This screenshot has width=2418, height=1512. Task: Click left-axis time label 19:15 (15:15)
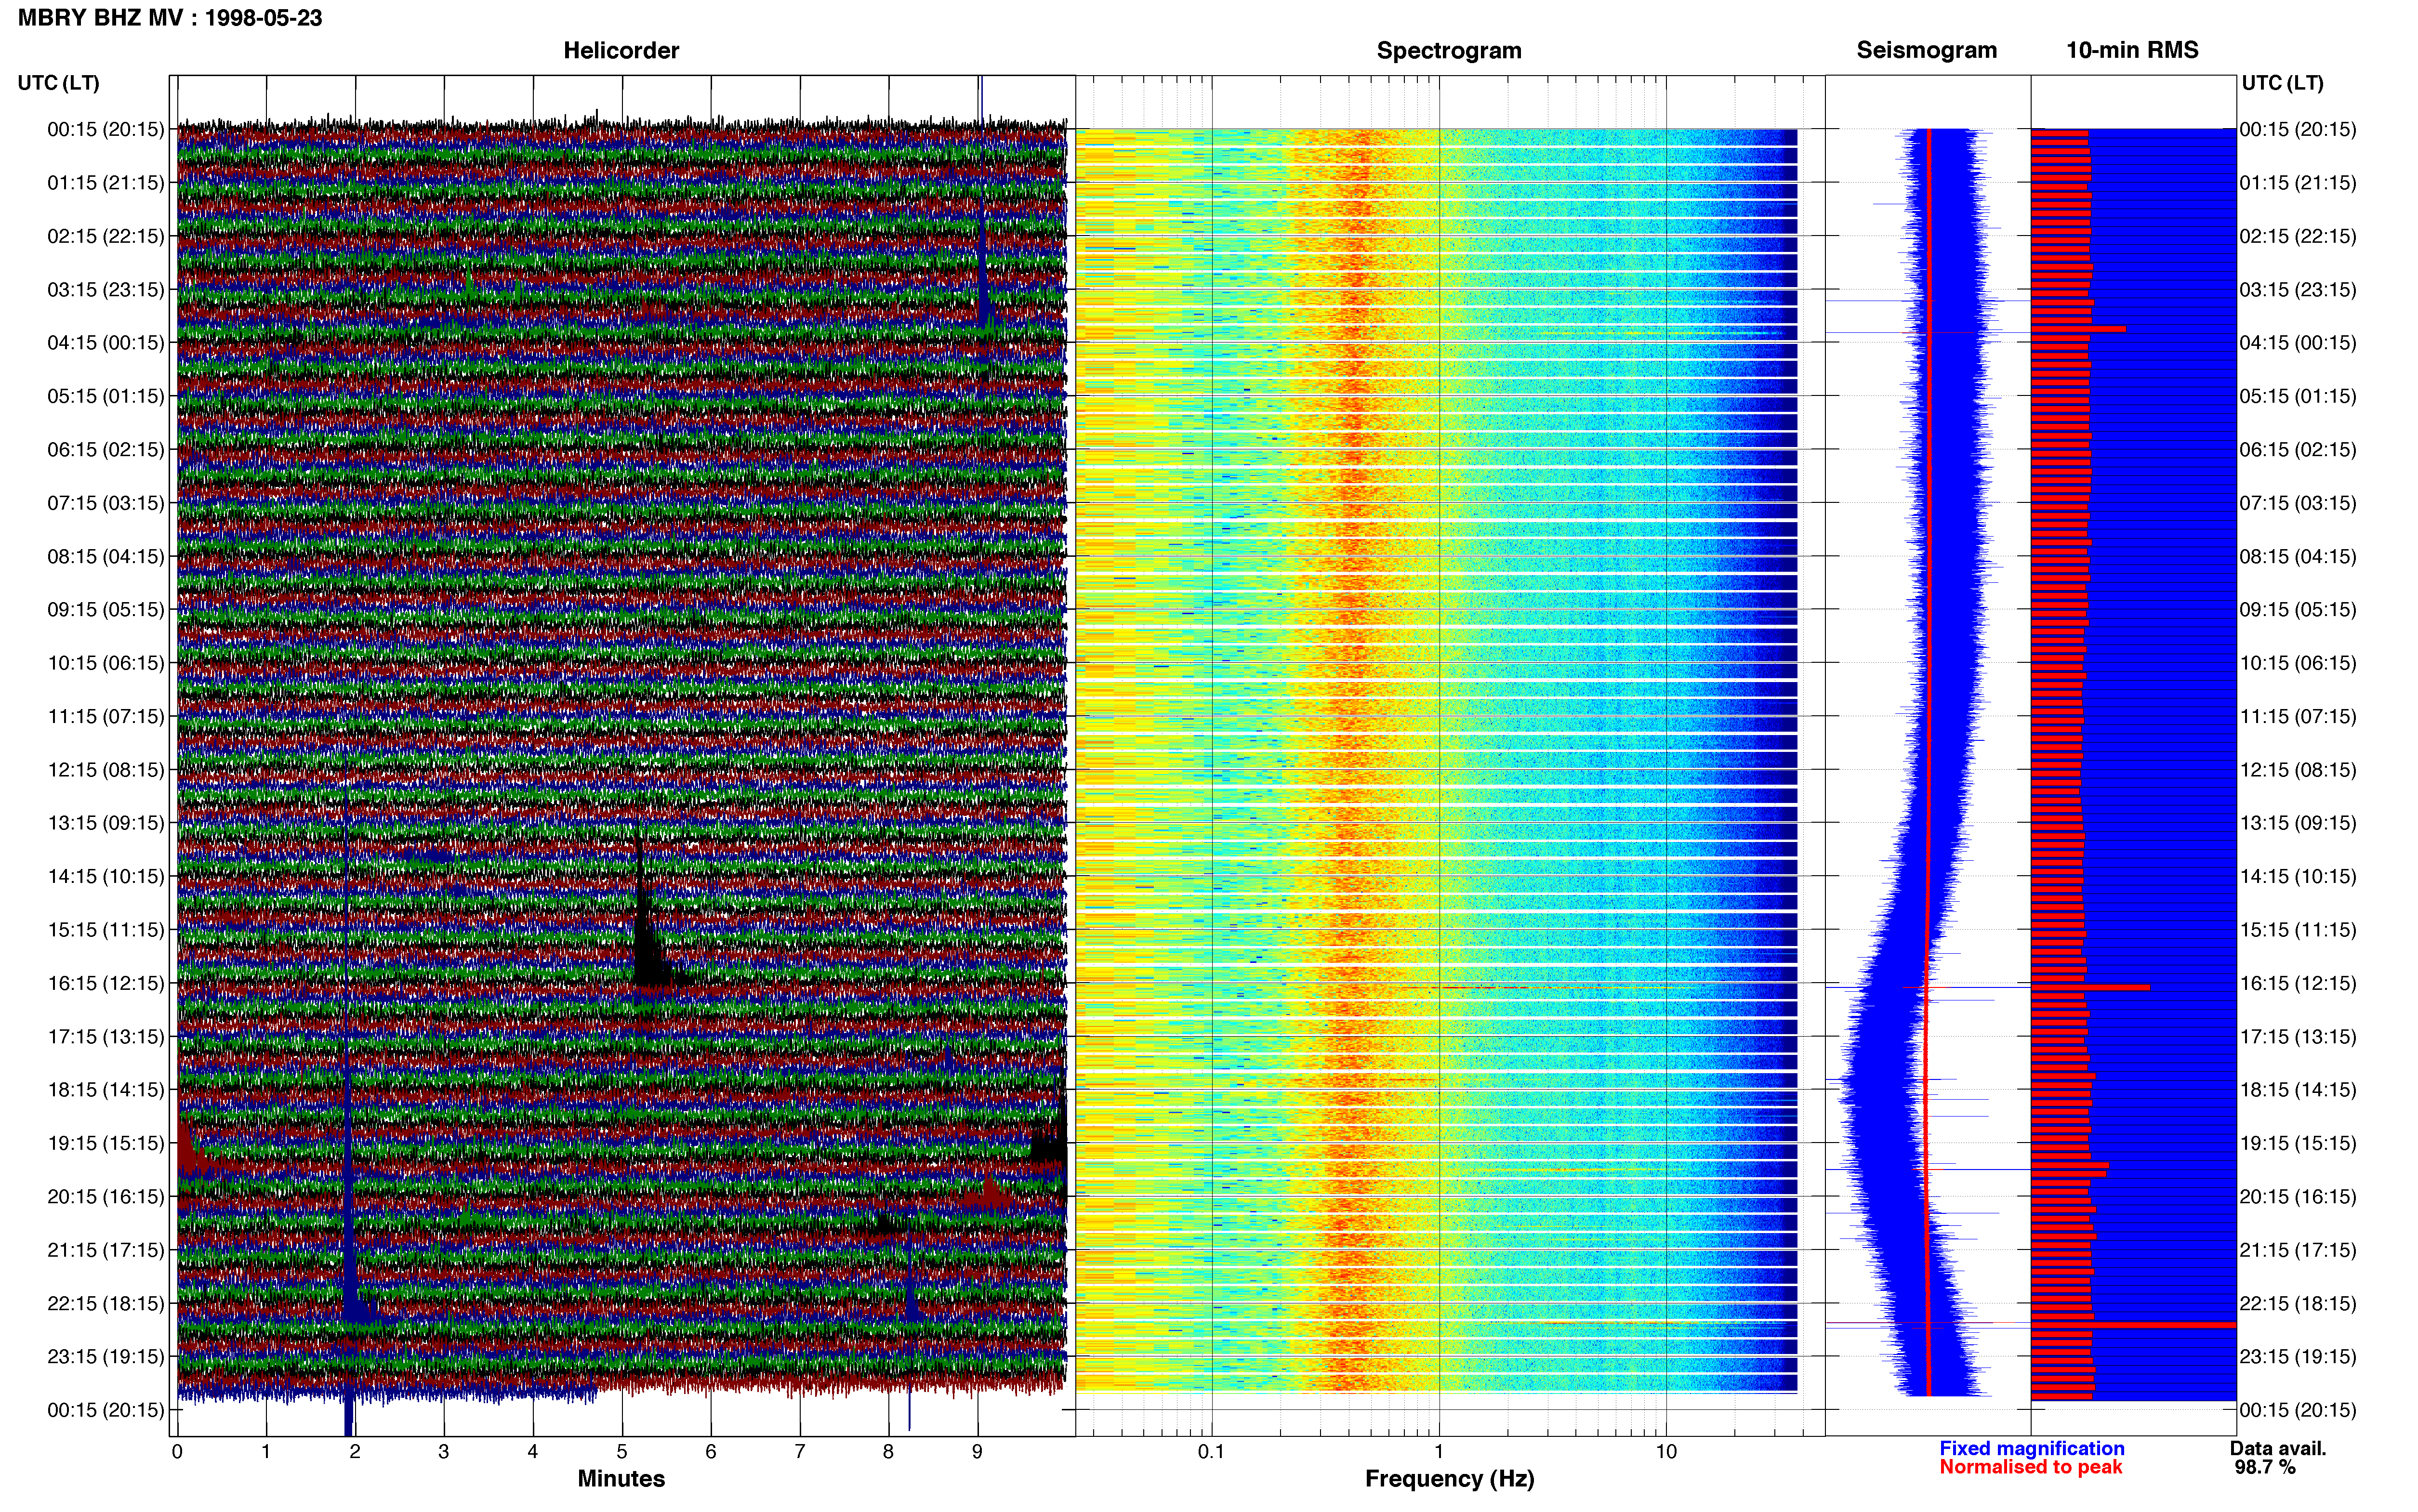pos(106,1143)
